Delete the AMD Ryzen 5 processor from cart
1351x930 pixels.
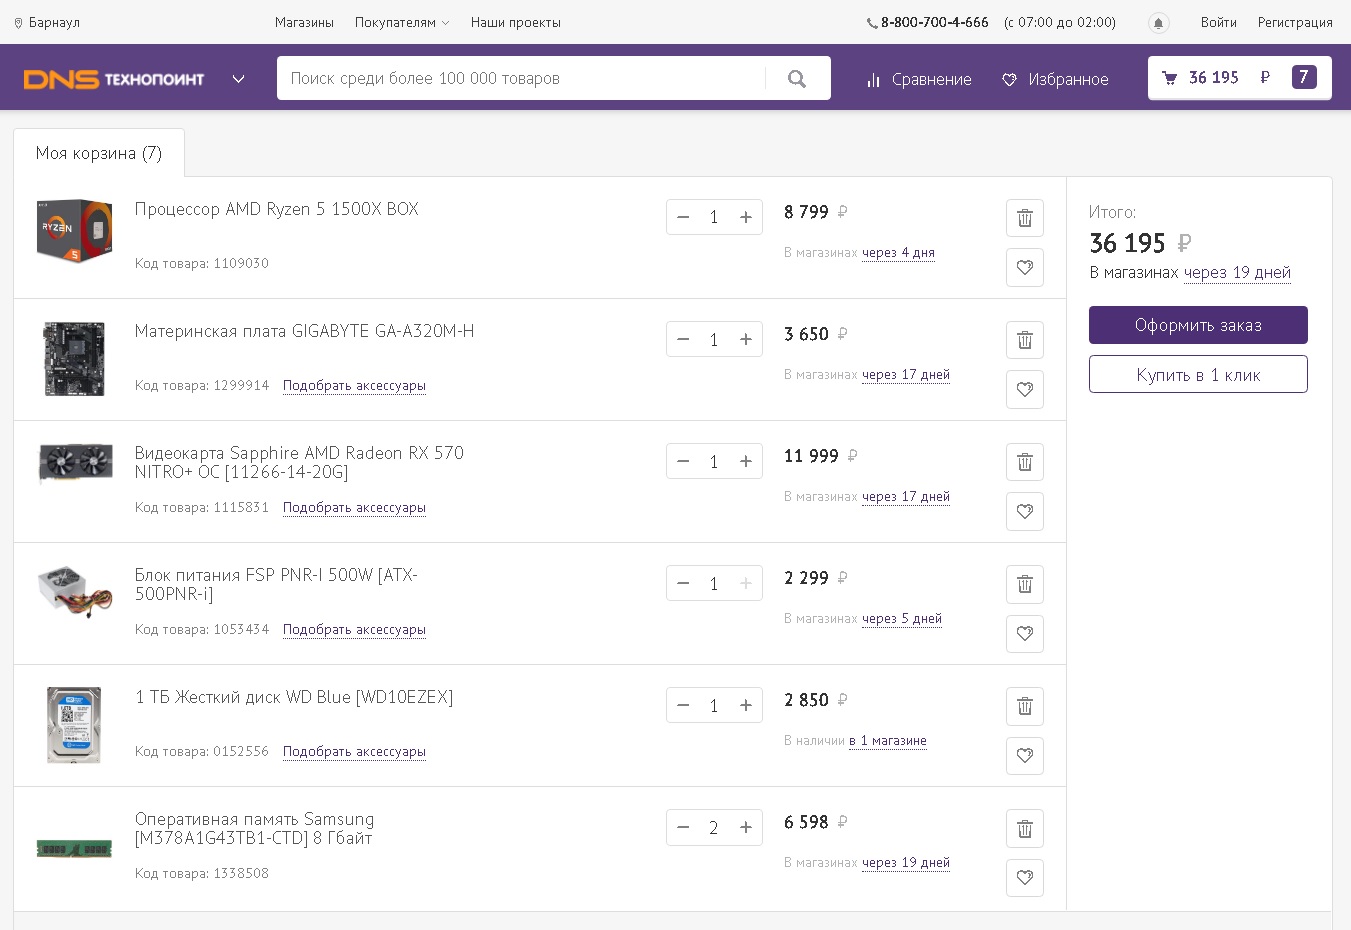[1024, 218]
